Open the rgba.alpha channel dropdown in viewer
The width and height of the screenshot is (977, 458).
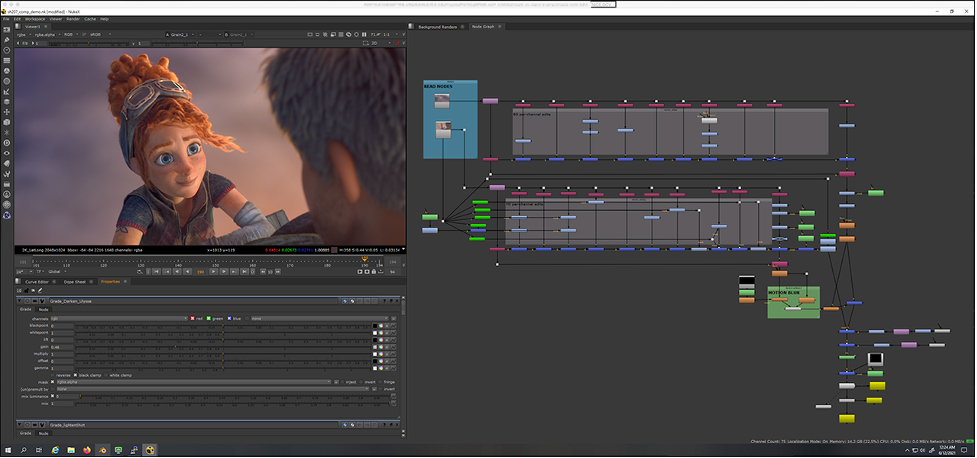(x=48, y=34)
